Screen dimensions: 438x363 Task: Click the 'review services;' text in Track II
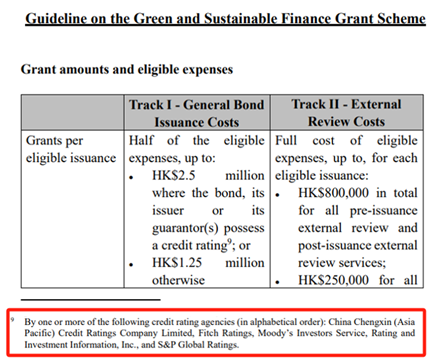point(342,263)
